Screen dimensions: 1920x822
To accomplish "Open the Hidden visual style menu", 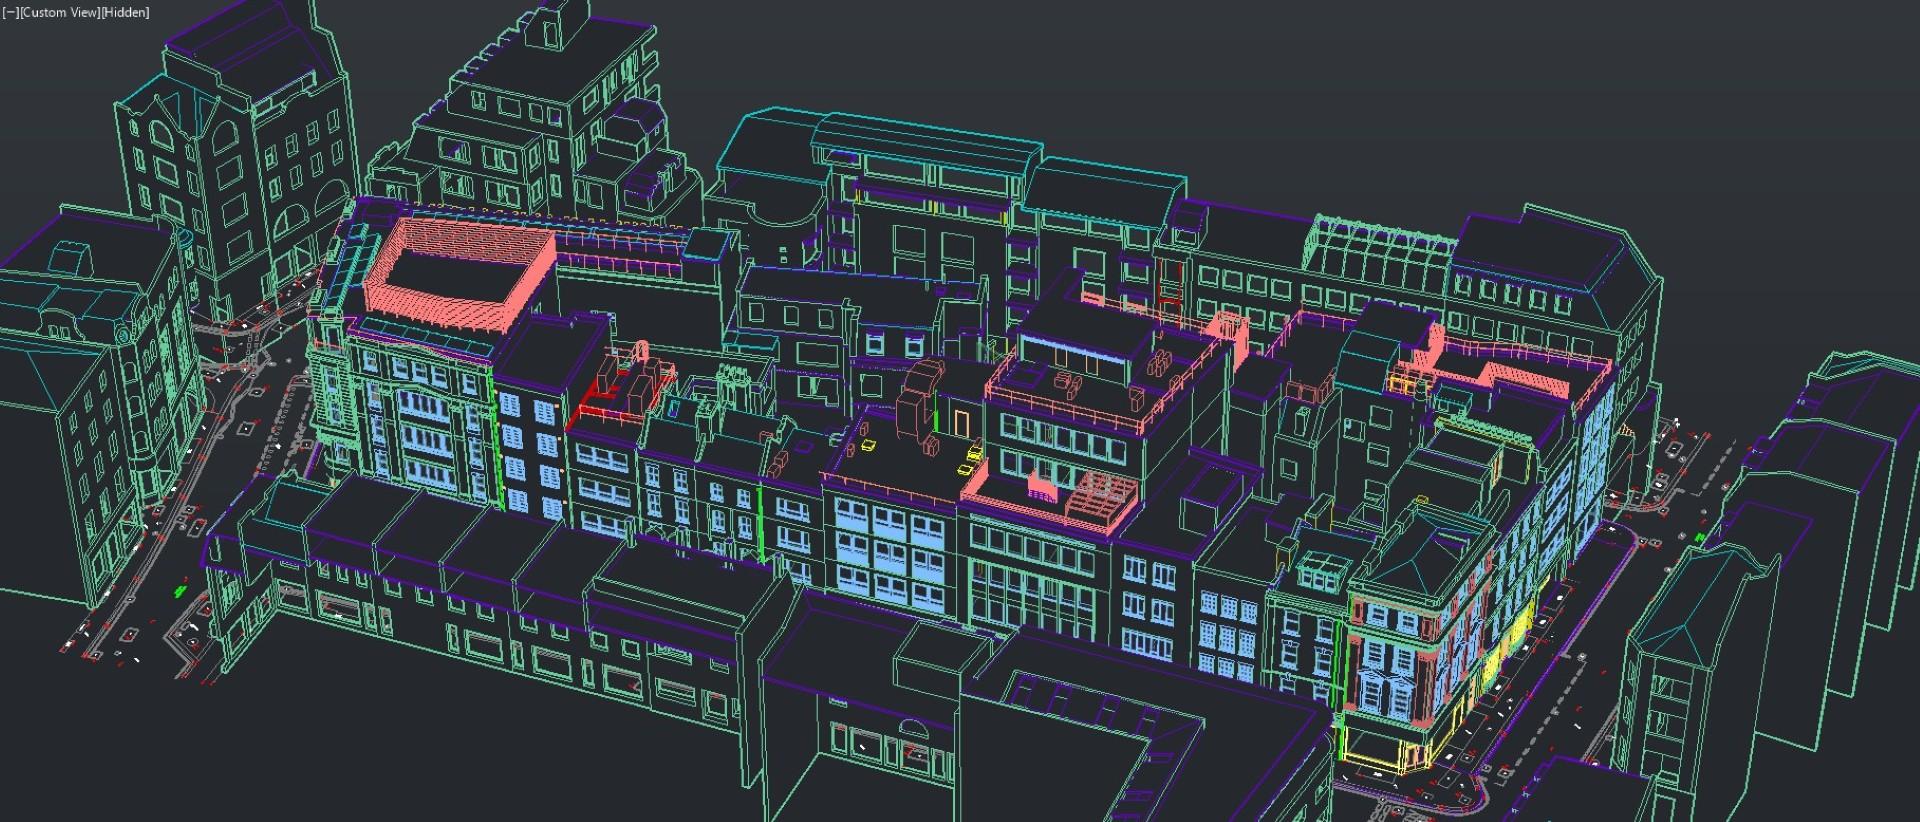I will [x=125, y=12].
